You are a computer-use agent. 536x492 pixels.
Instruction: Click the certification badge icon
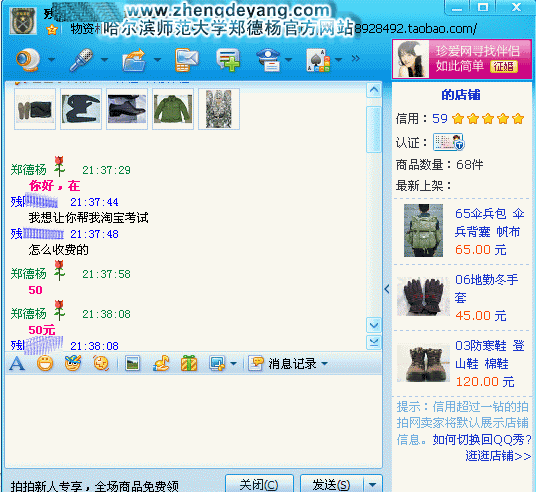click(448, 142)
